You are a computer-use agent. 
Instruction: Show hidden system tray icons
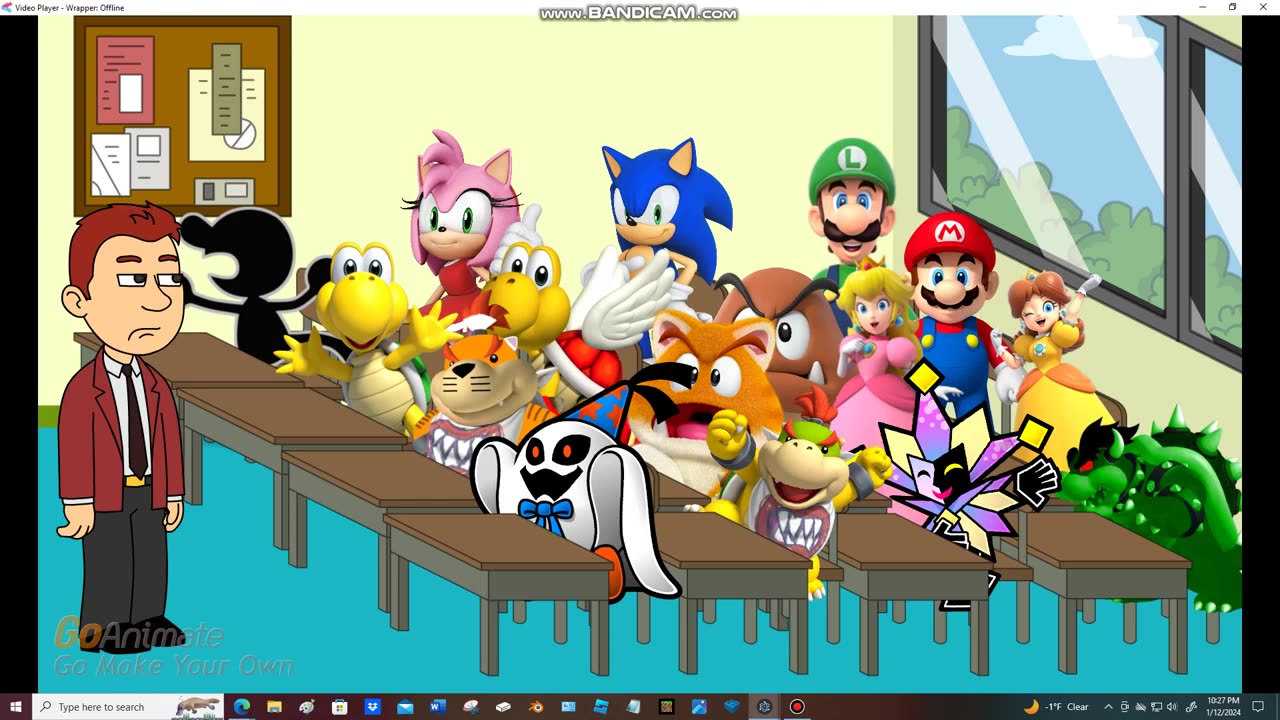pyautogui.click(x=1108, y=707)
